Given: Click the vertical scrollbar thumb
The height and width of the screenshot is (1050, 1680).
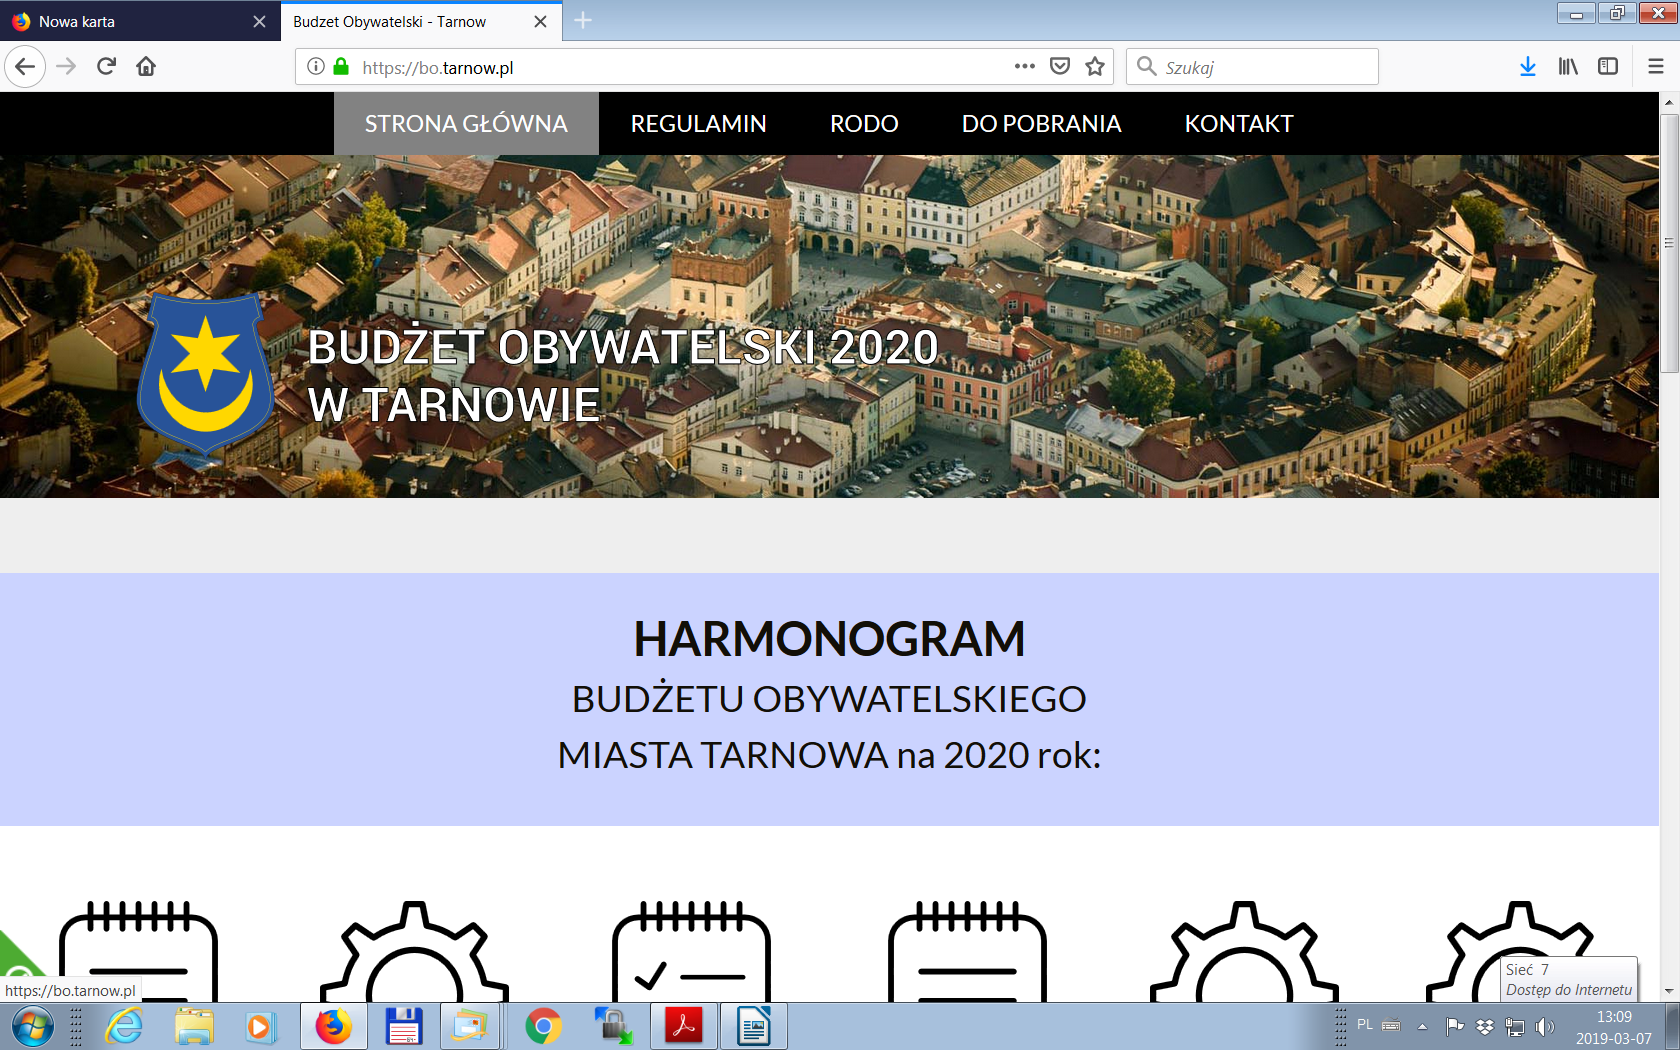Looking at the screenshot, I should 1669,243.
